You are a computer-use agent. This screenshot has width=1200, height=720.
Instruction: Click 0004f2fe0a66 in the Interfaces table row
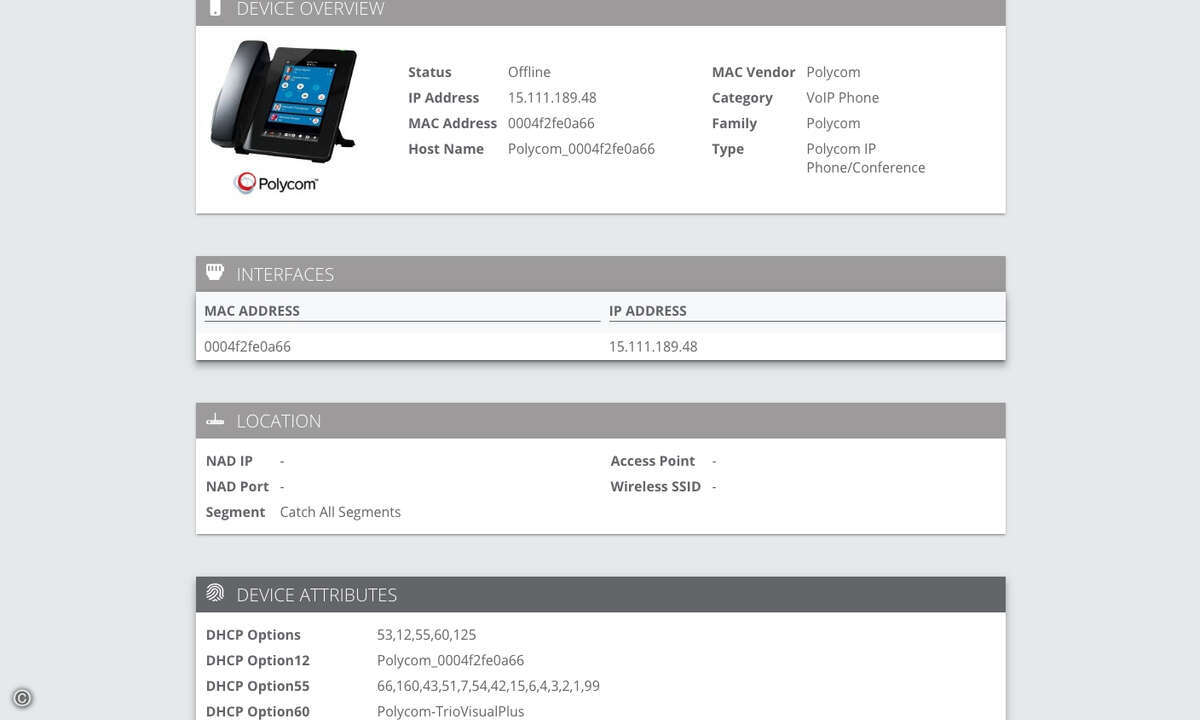coord(247,347)
